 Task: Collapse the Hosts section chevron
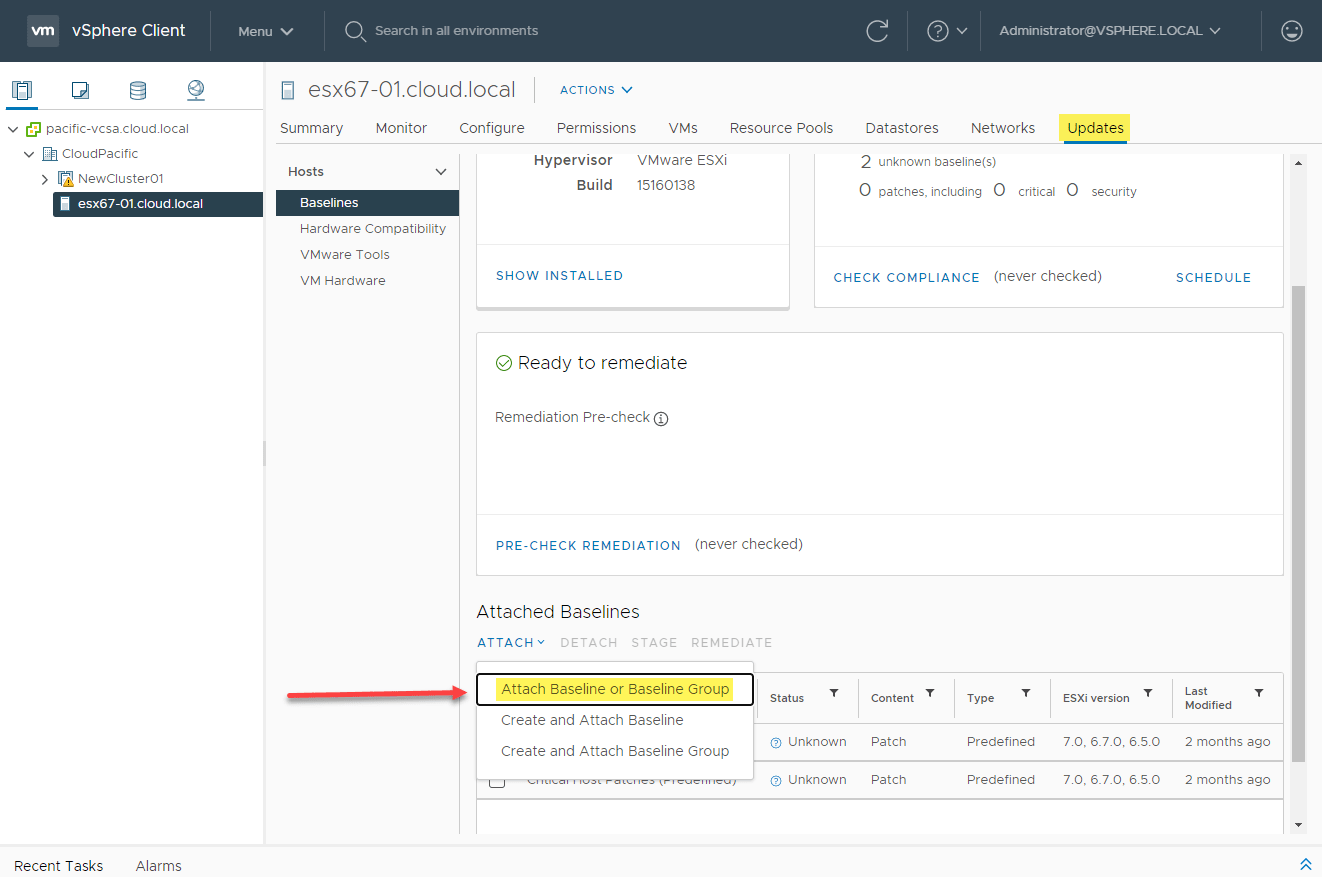[x=441, y=172]
